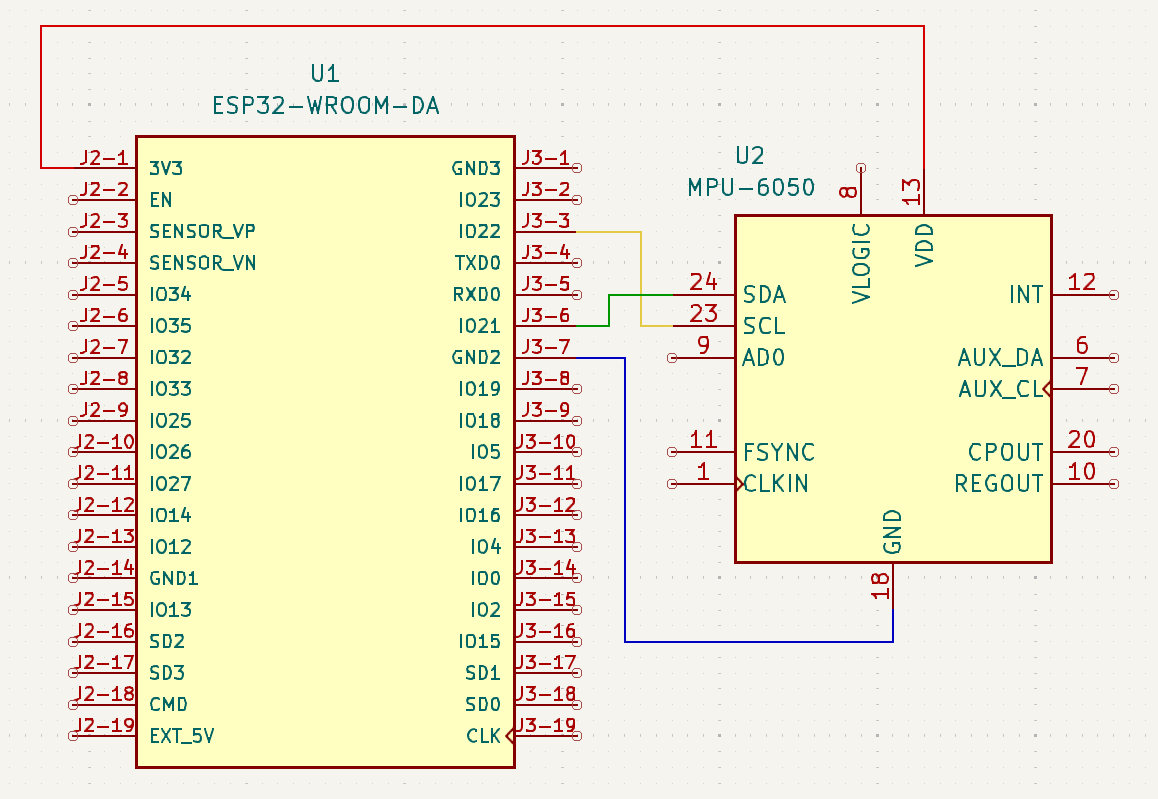This screenshot has width=1158, height=799.
Task: Click the J3-1 pin number
Action: [546, 158]
